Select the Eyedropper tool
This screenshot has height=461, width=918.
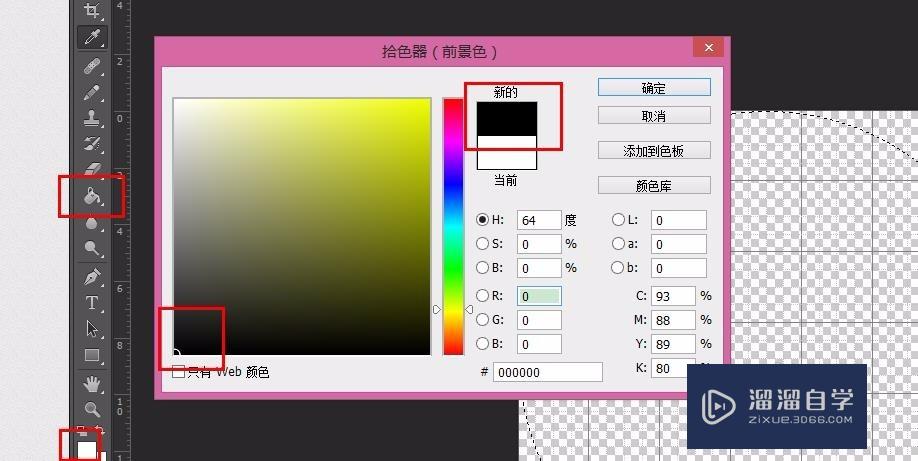point(92,37)
